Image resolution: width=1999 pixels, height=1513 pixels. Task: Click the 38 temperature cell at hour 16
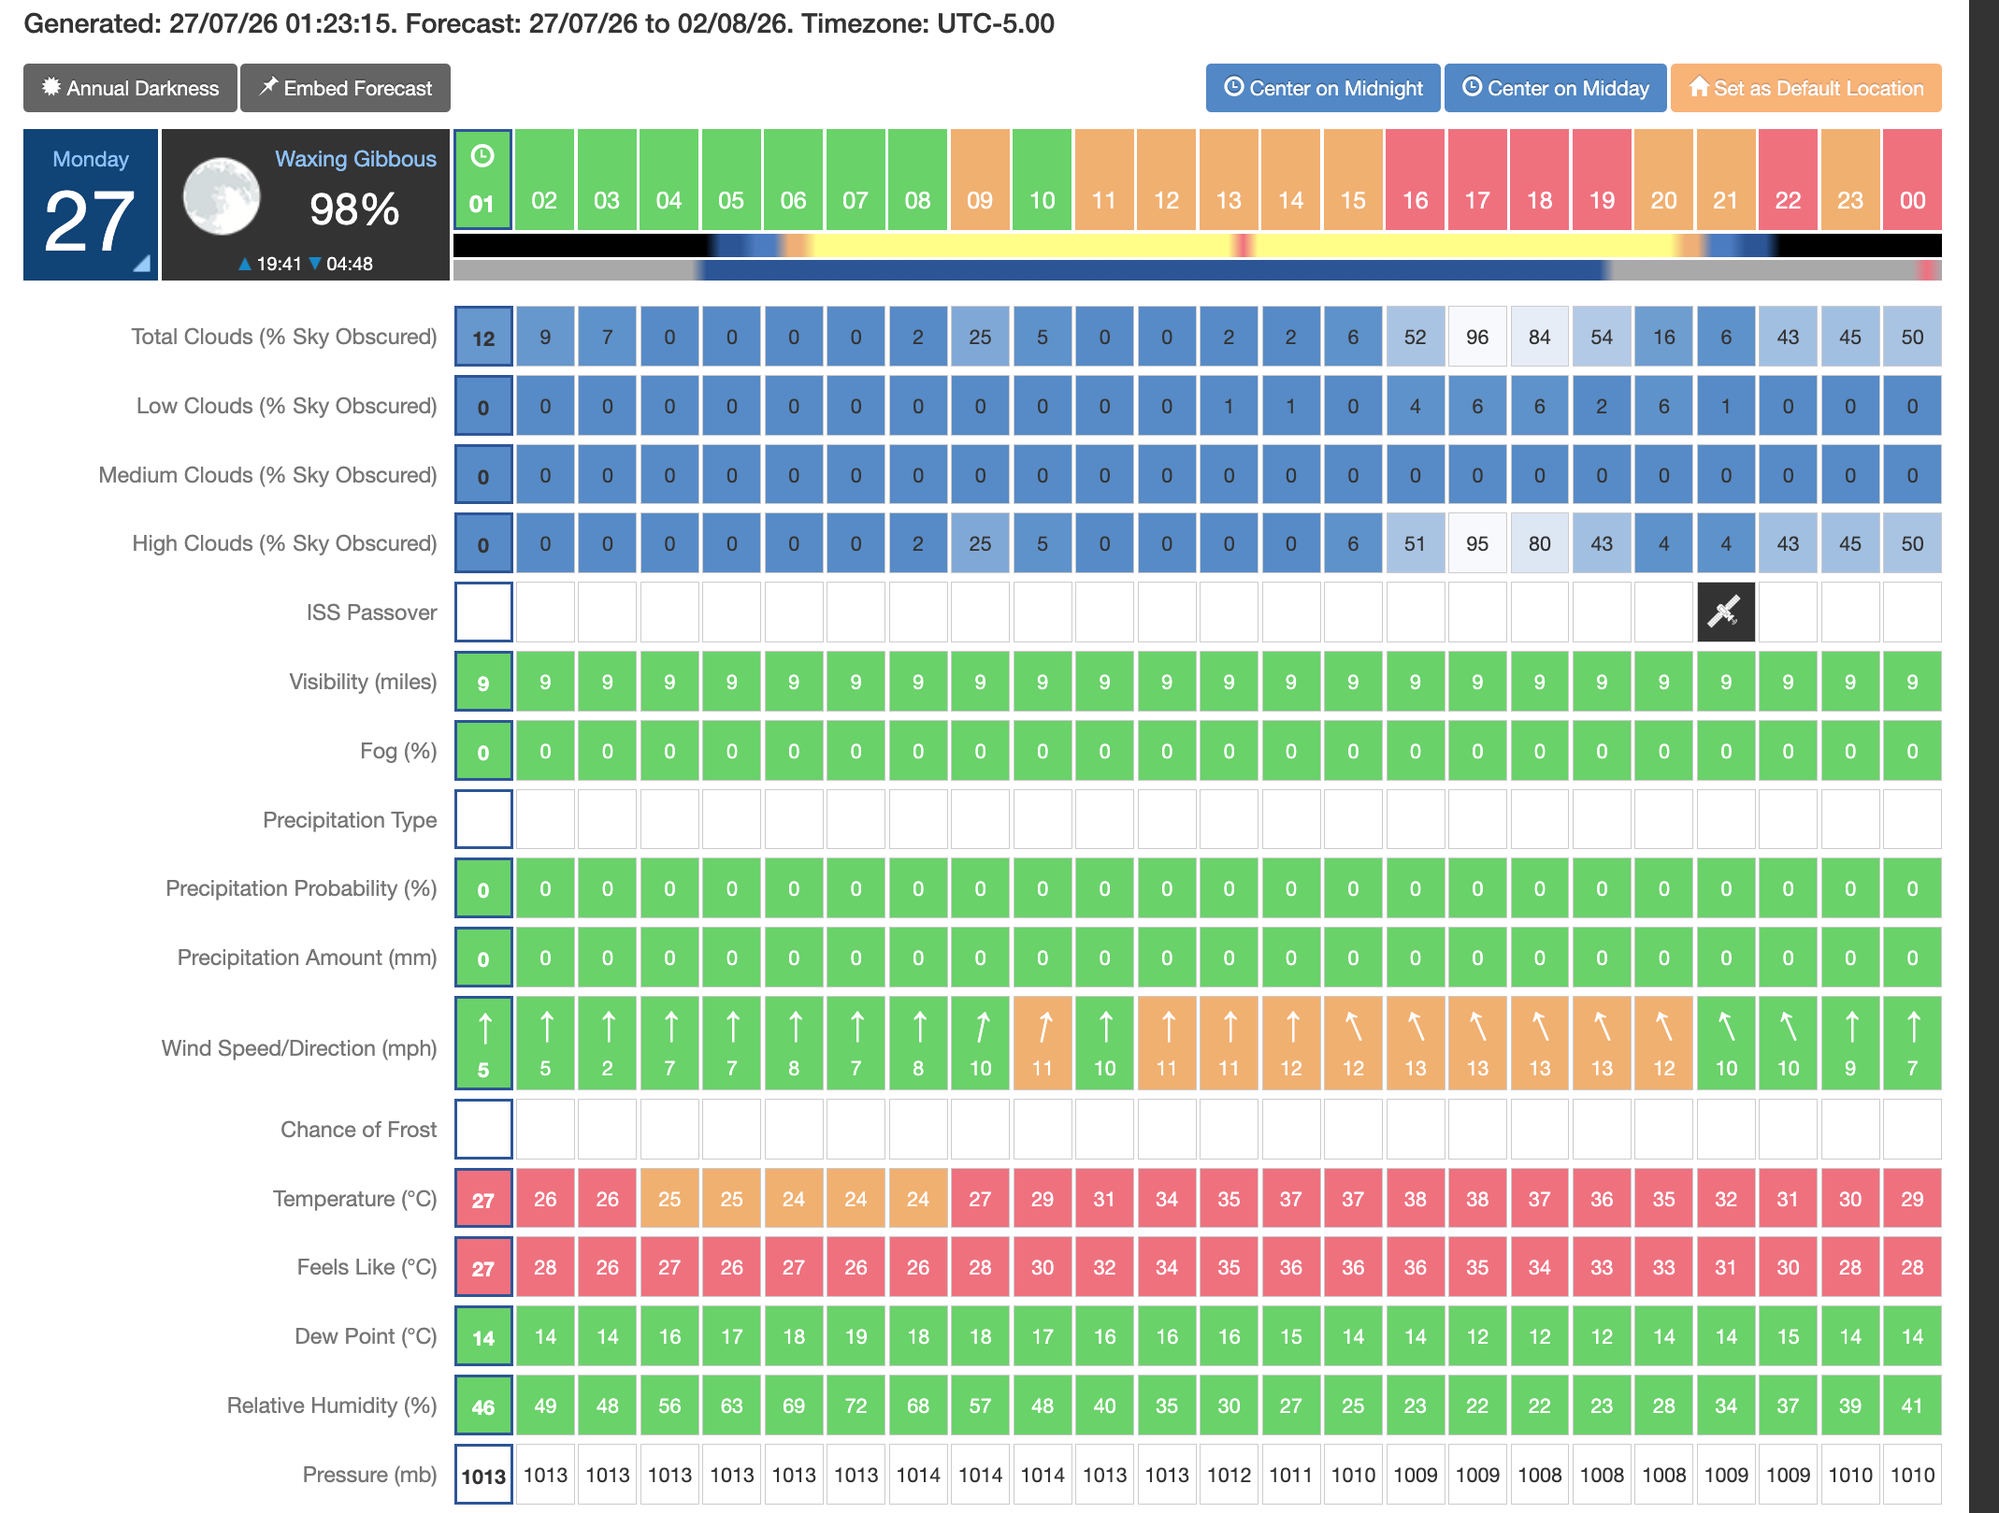click(1415, 1199)
